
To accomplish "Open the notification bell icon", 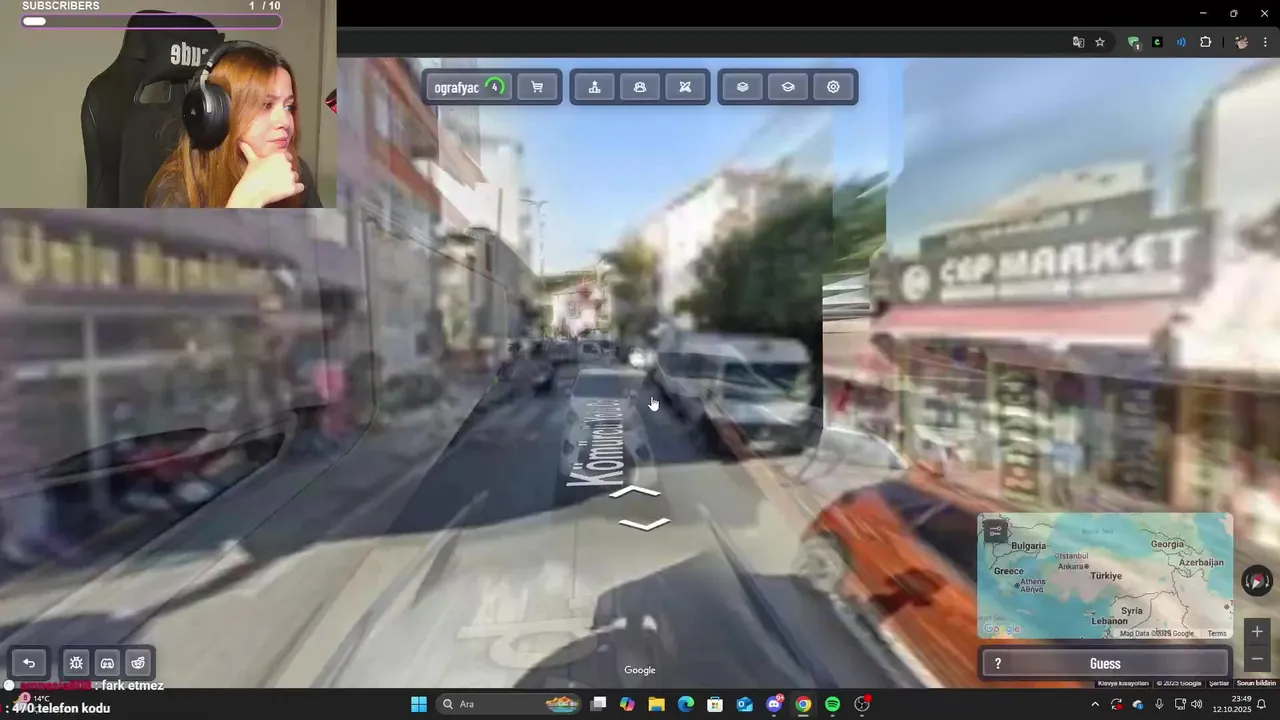I will [x=1261, y=704].
